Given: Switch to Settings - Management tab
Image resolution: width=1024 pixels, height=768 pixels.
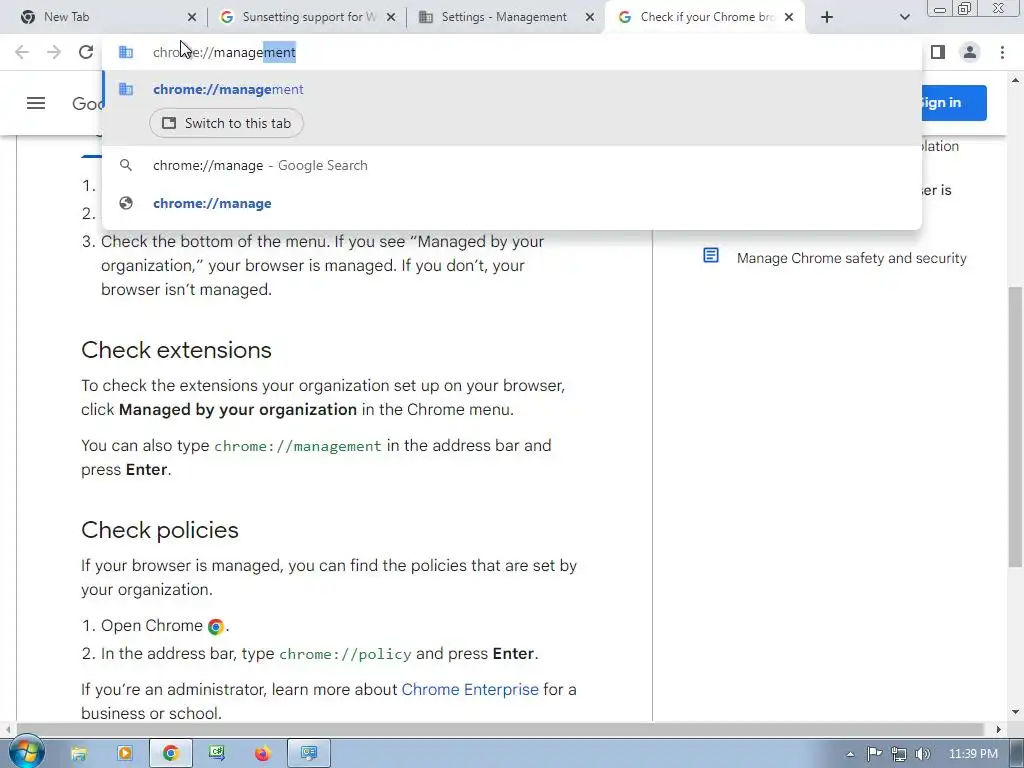Looking at the screenshot, I should 504,17.
